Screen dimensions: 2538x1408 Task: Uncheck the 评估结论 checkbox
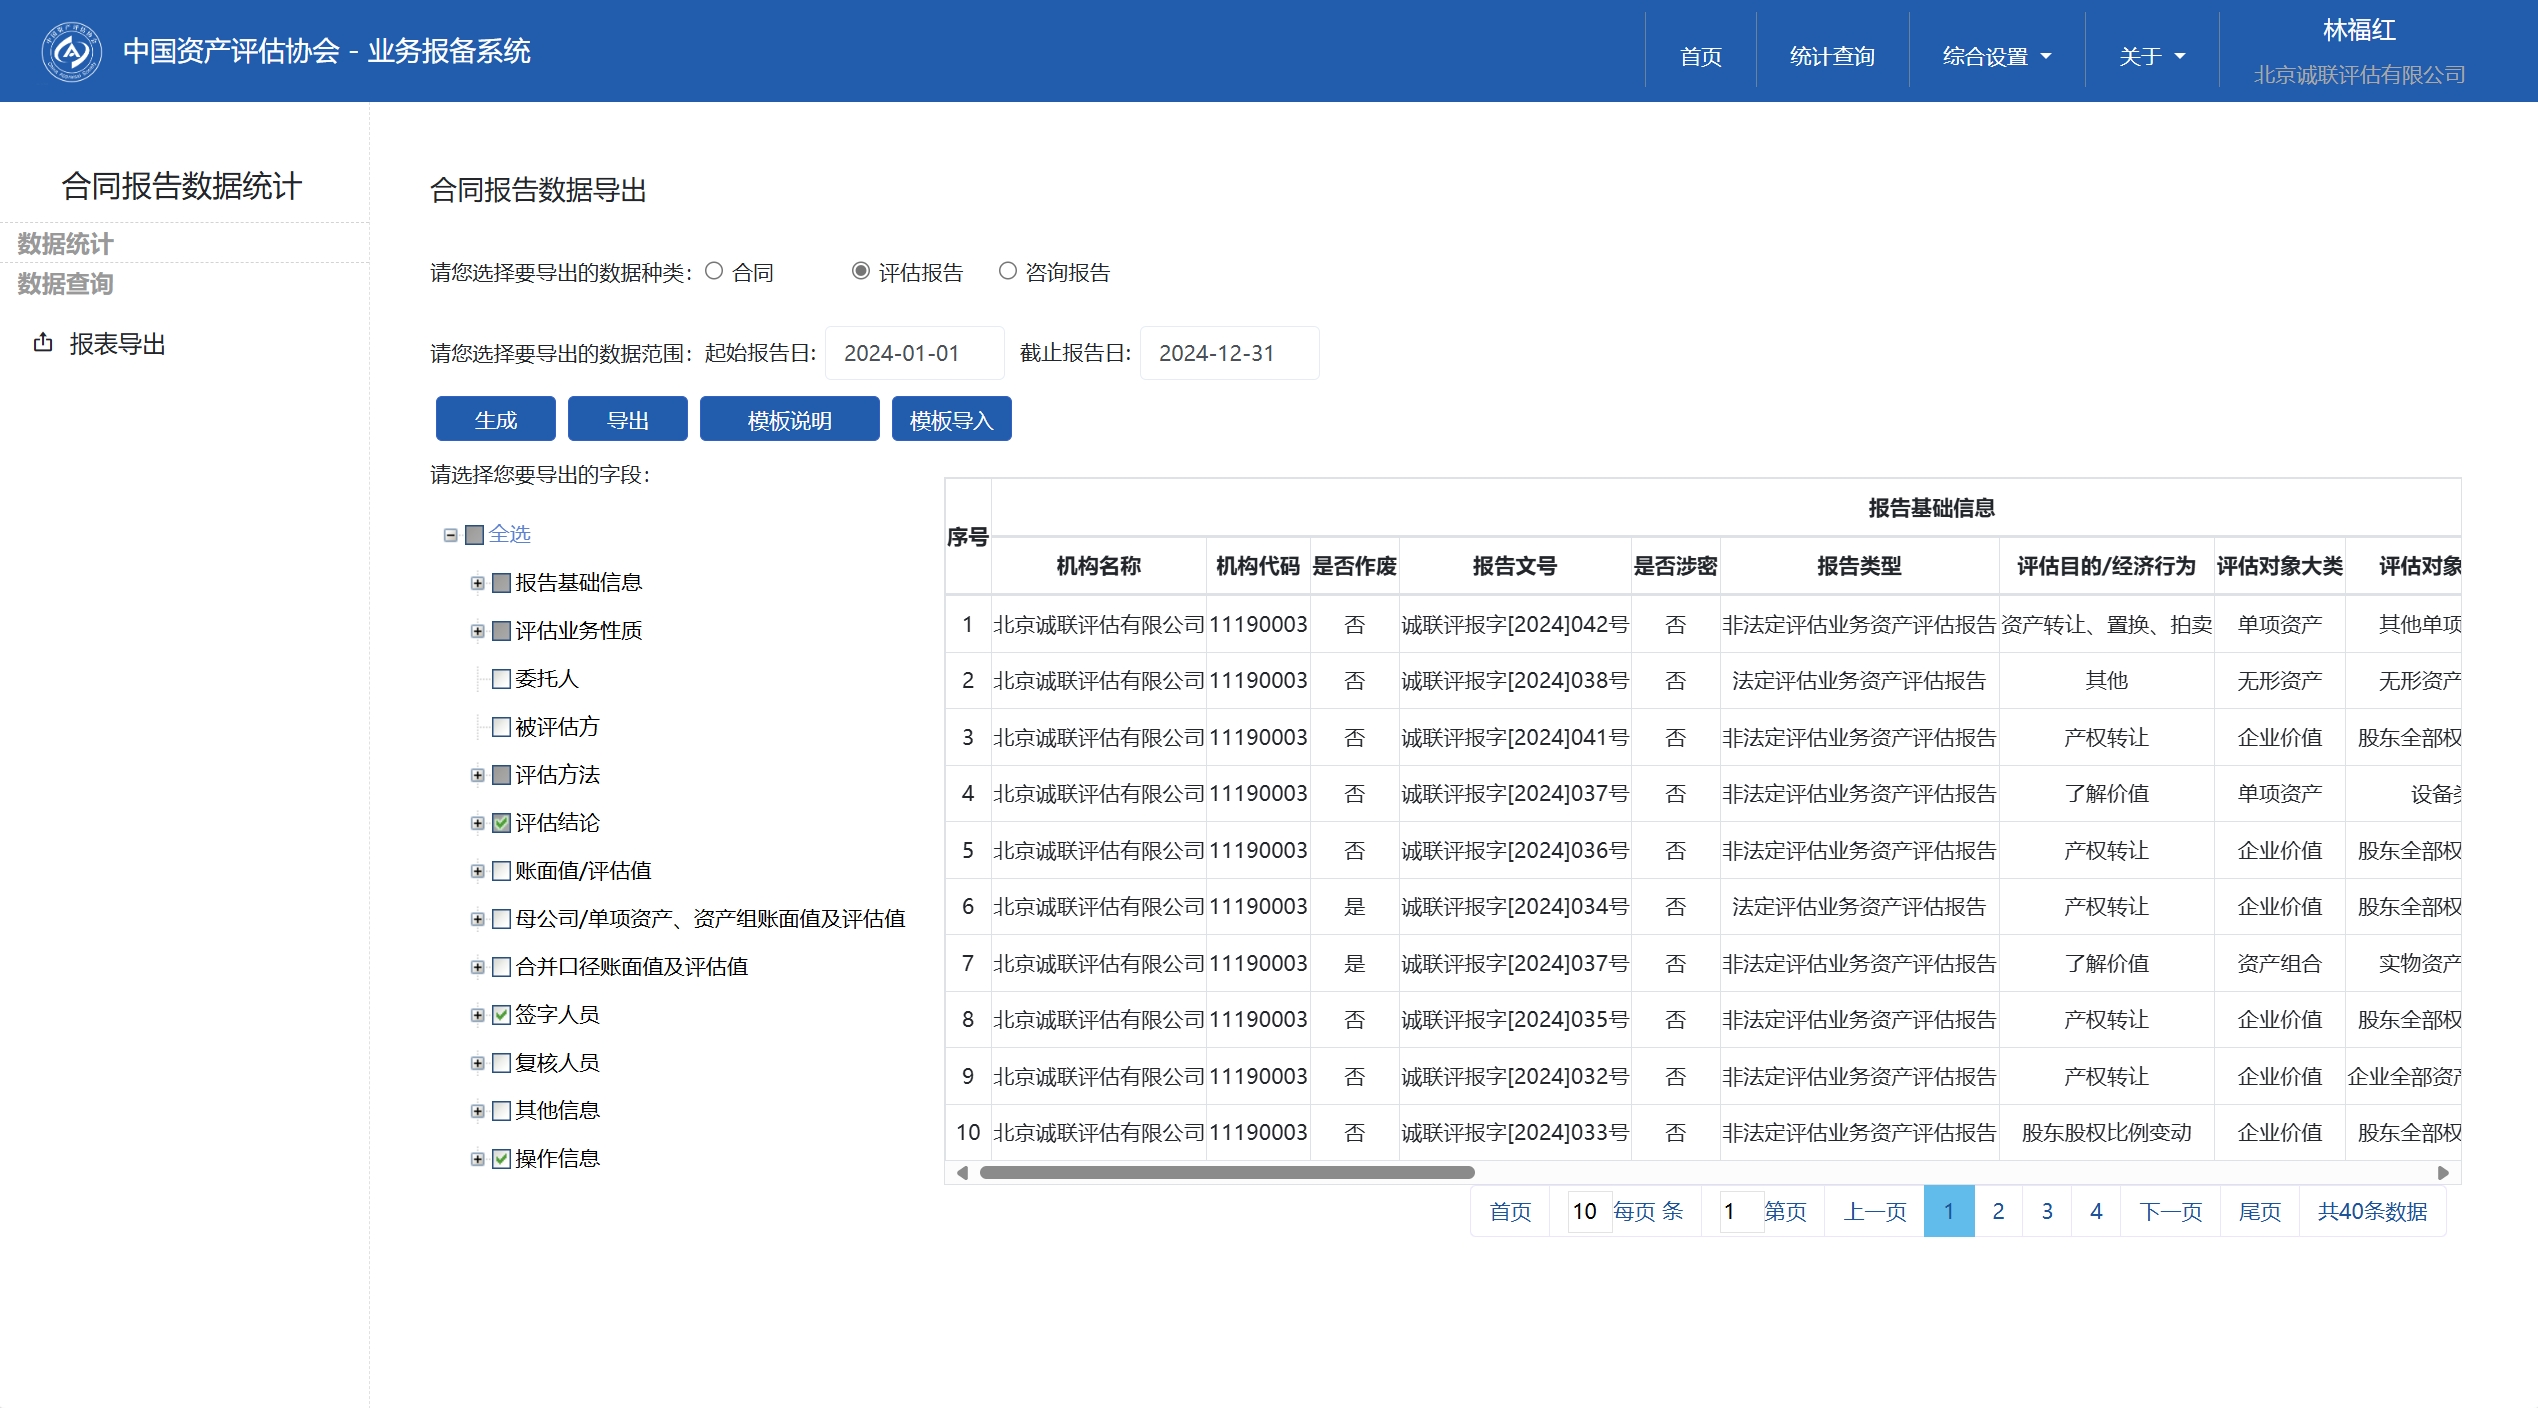click(502, 823)
